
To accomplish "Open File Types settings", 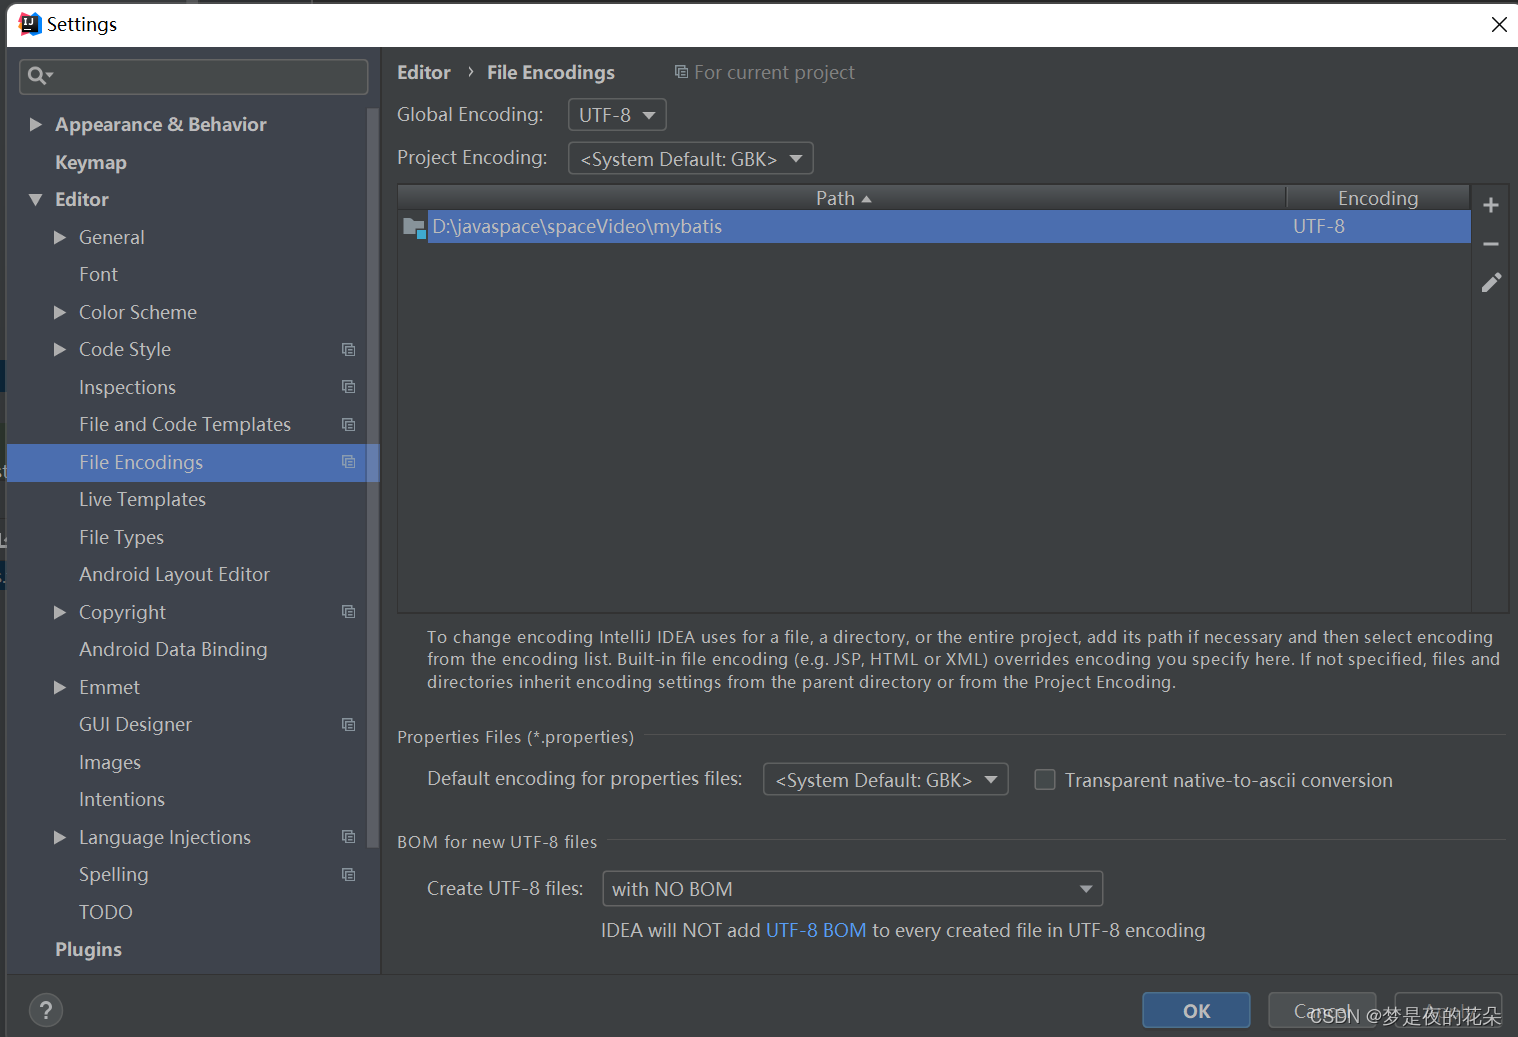I will (121, 538).
